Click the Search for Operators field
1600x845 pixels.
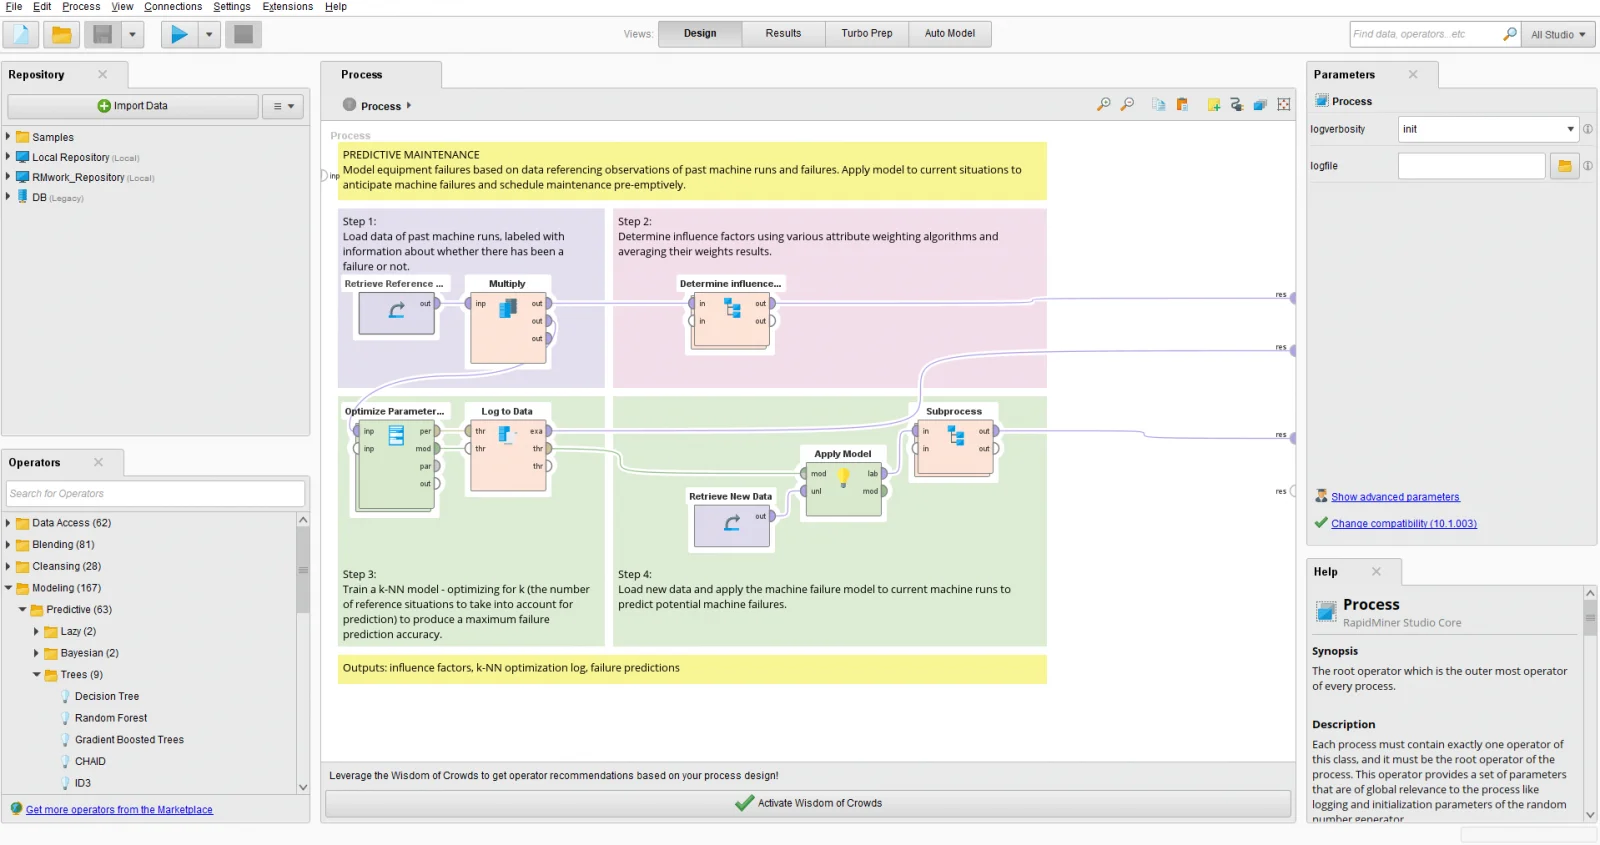[x=155, y=494]
